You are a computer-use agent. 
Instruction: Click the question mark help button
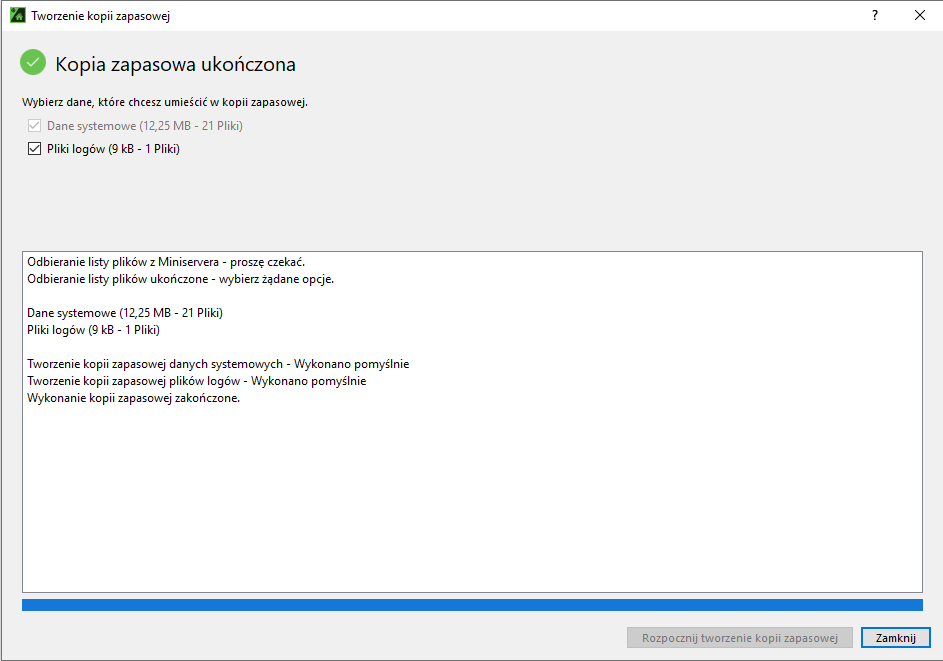[x=875, y=16]
